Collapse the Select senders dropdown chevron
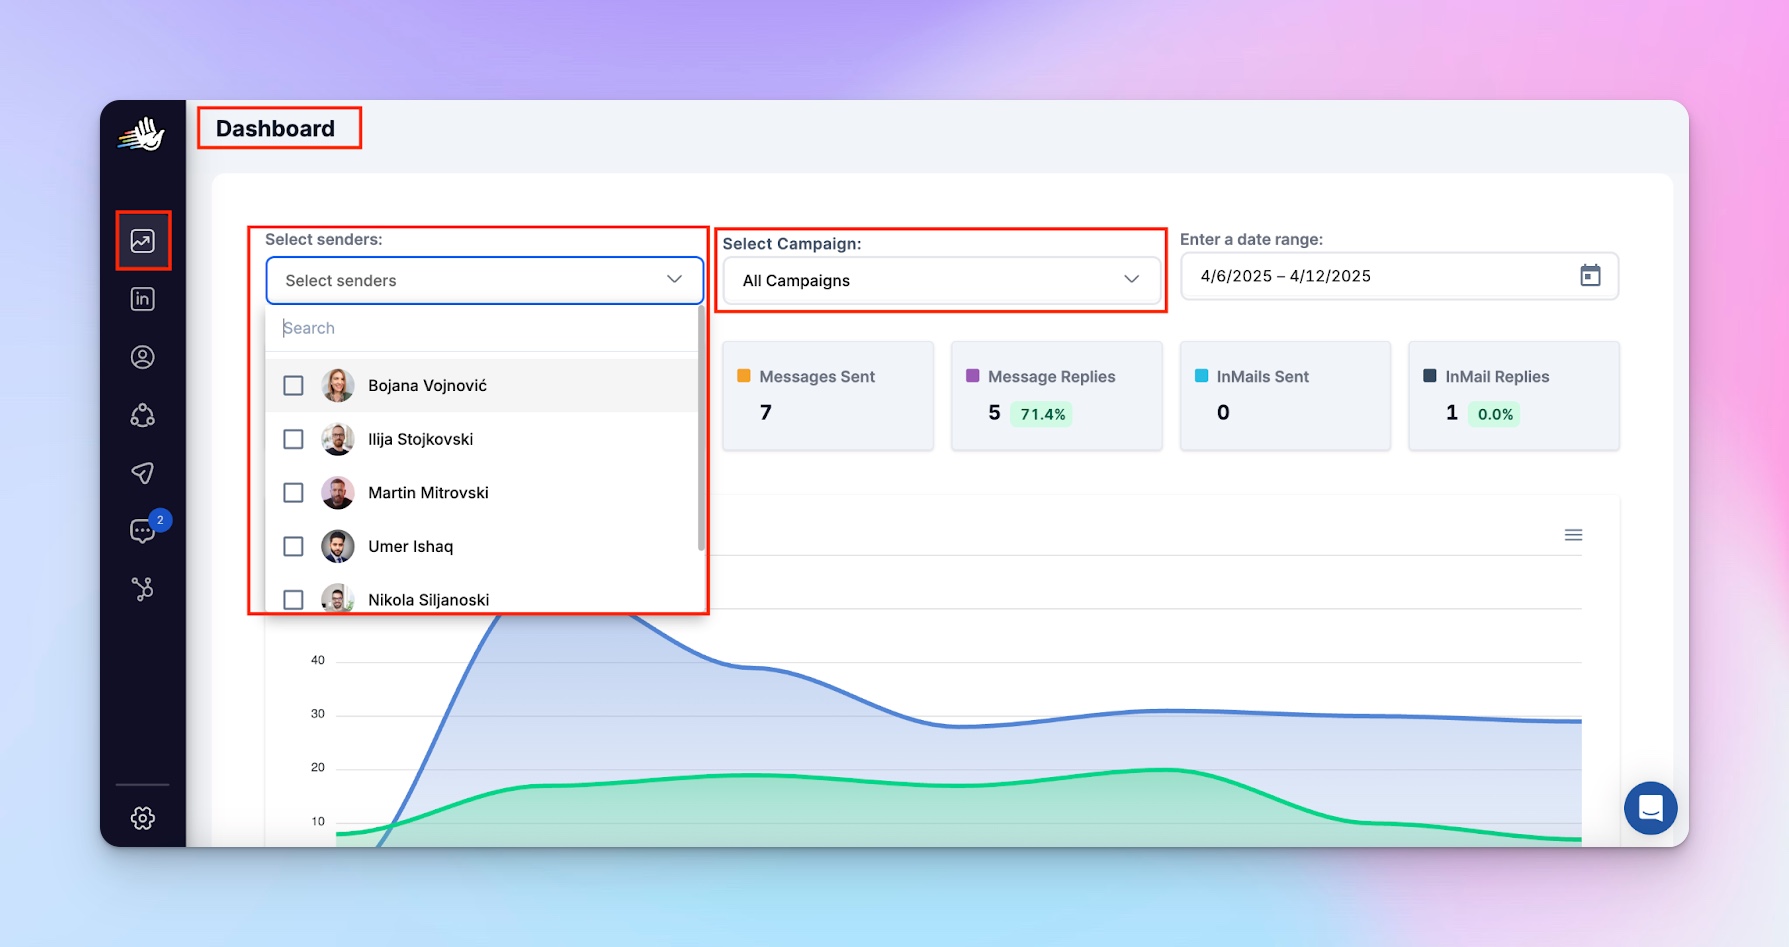Image resolution: width=1789 pixels, height=947 pixels. pyautogui.click(x=675, y=280)
